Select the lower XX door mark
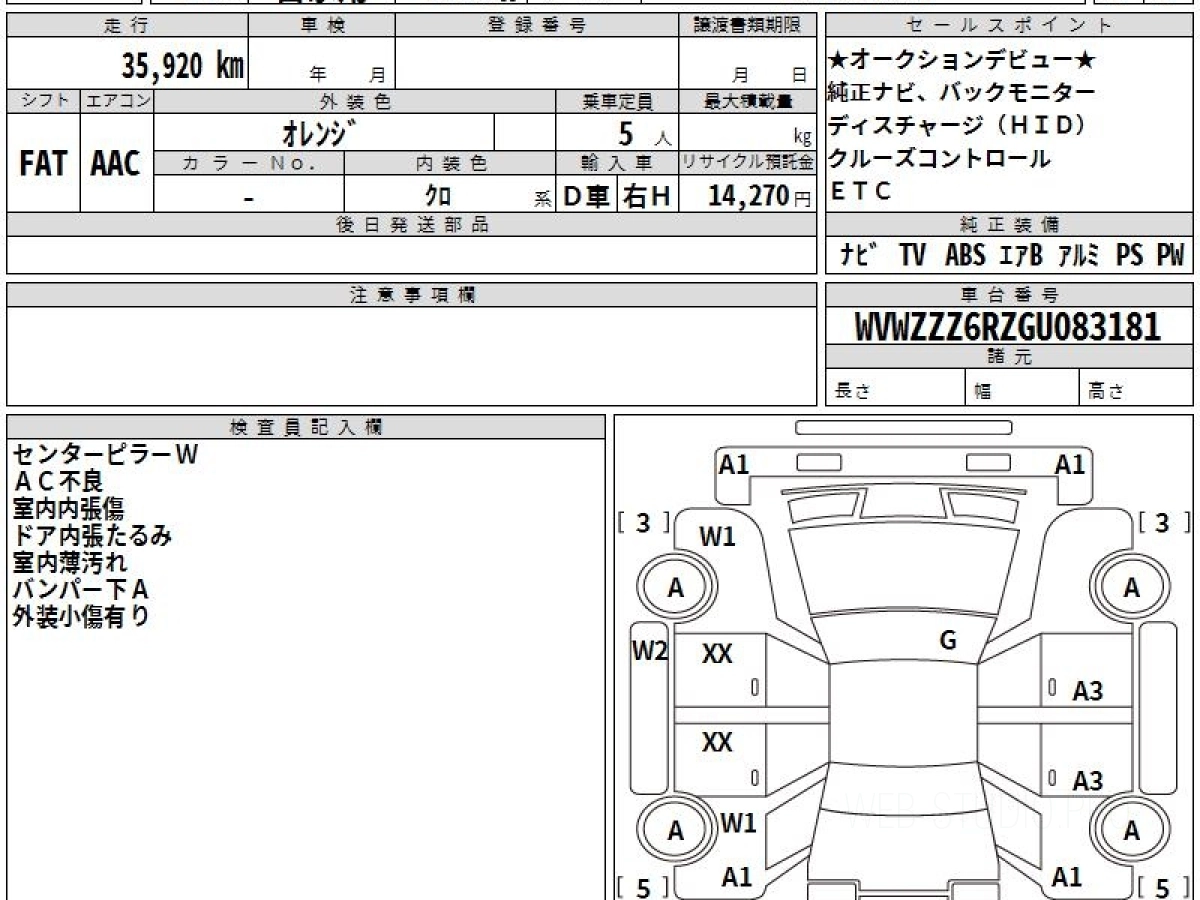The height and width of the screenshot is (900, 1200). click(717, 743)
